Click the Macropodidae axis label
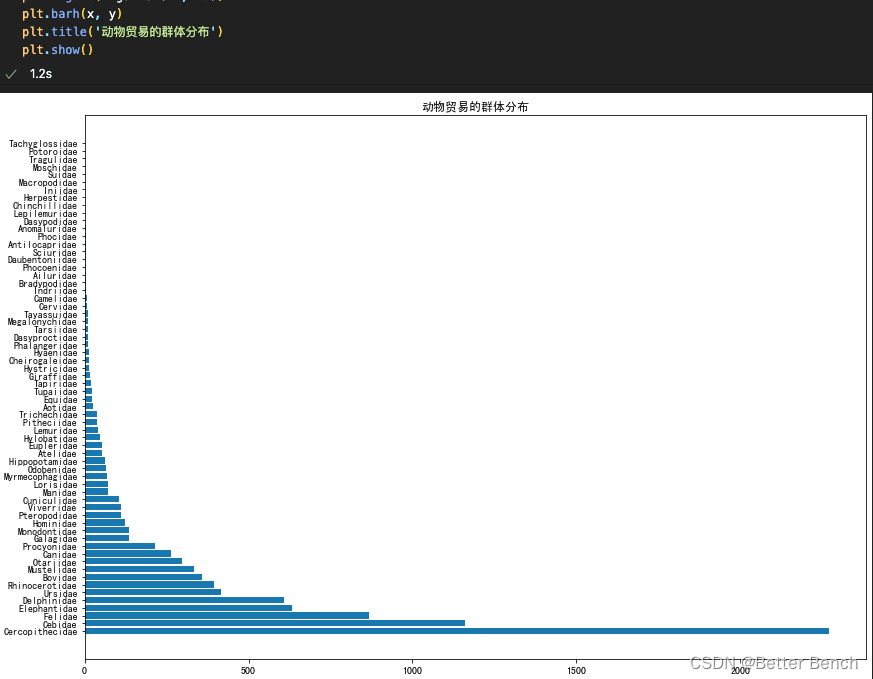 [x=48, y=183]
